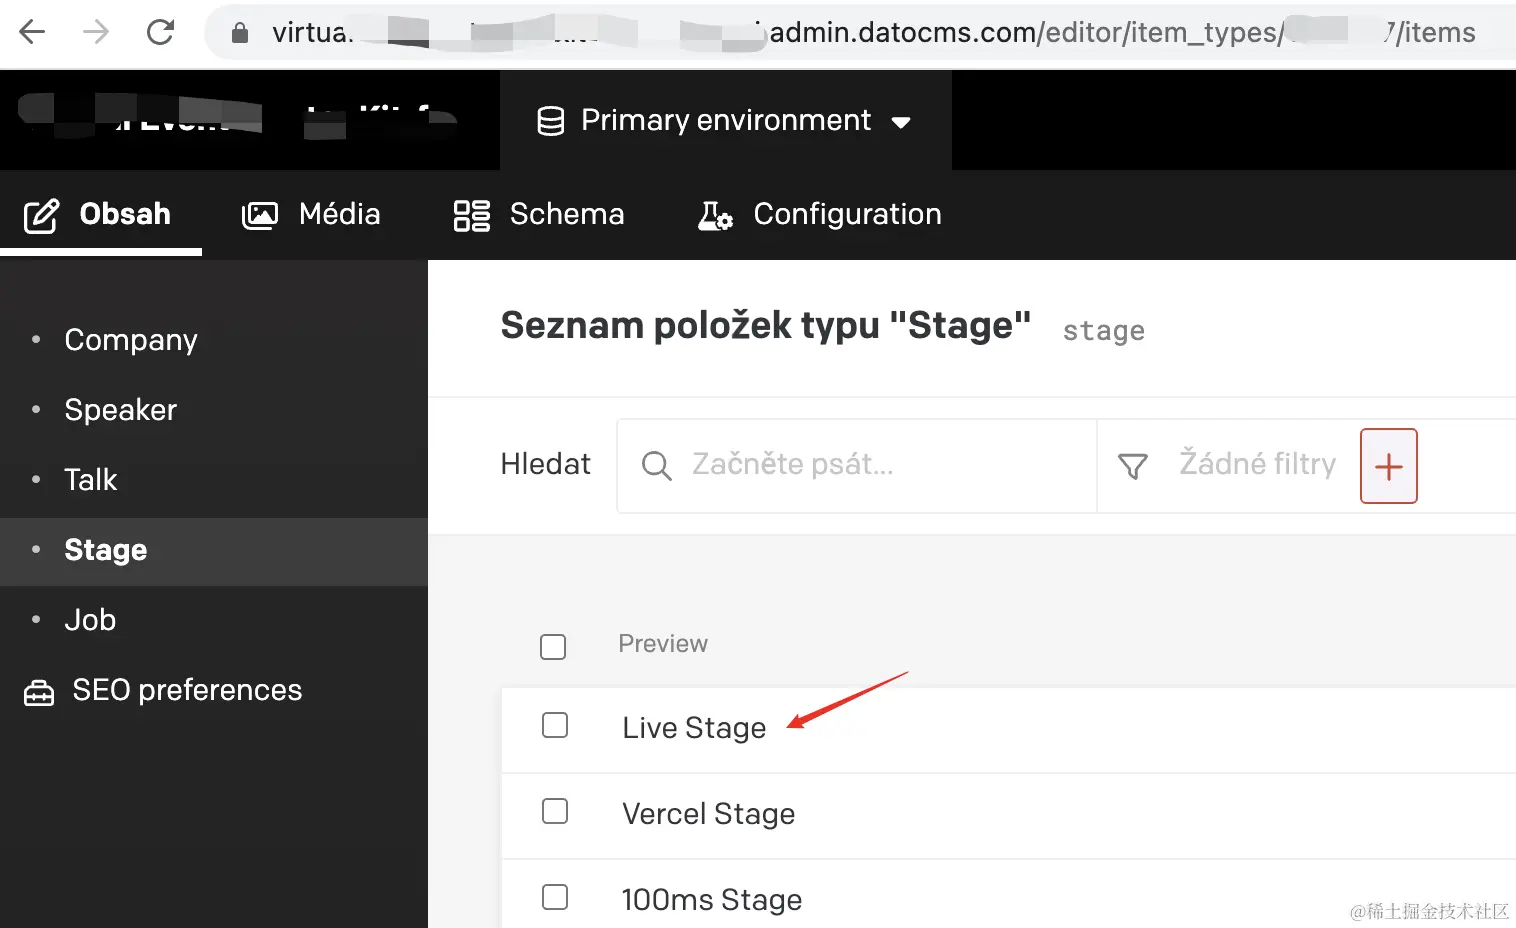Image resolution: width=1516 pixels, height=928 pixels.
Task: Reload the page with refresh icon
Action: 160,33
